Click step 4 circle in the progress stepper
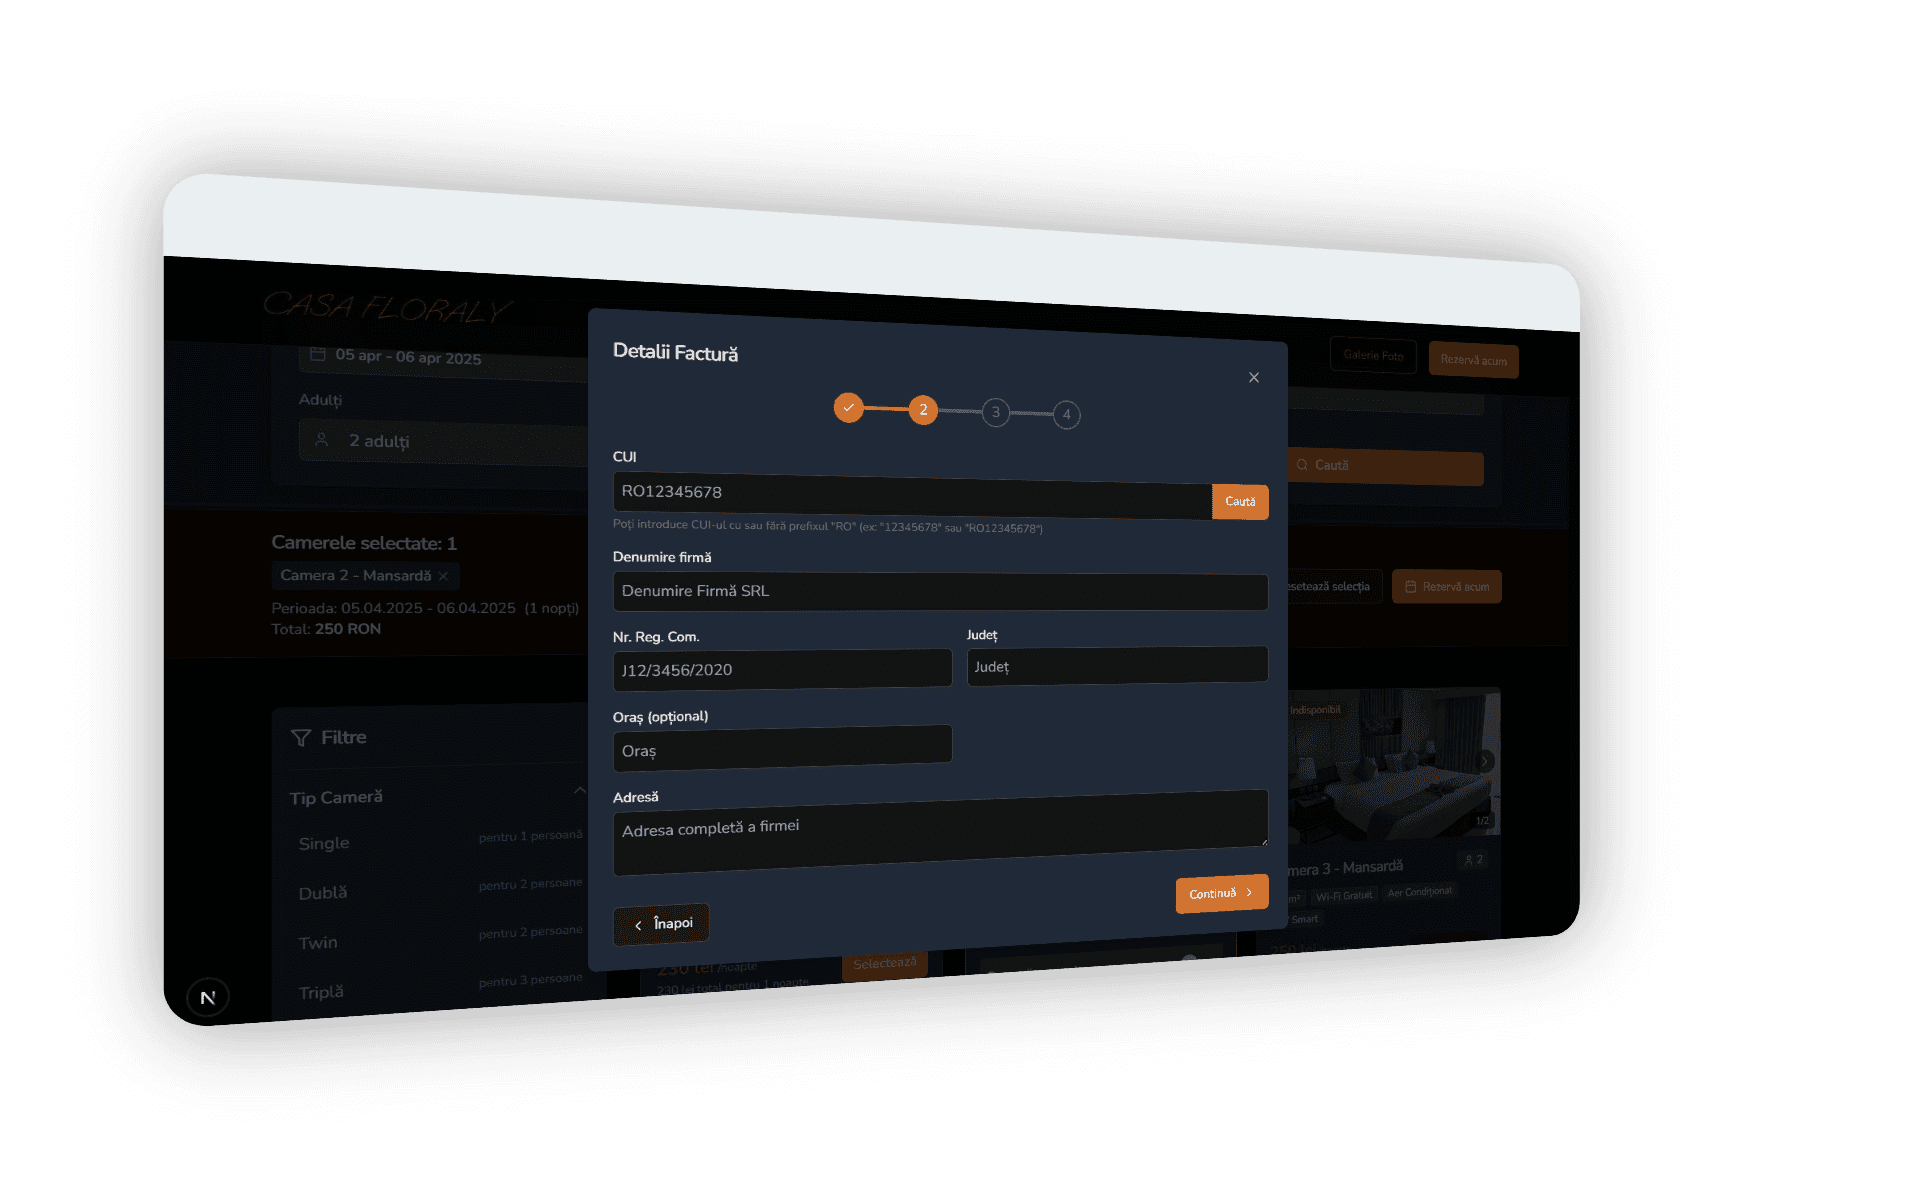This screenshot has height=1200, width=1920. (x=1066, y=414)
